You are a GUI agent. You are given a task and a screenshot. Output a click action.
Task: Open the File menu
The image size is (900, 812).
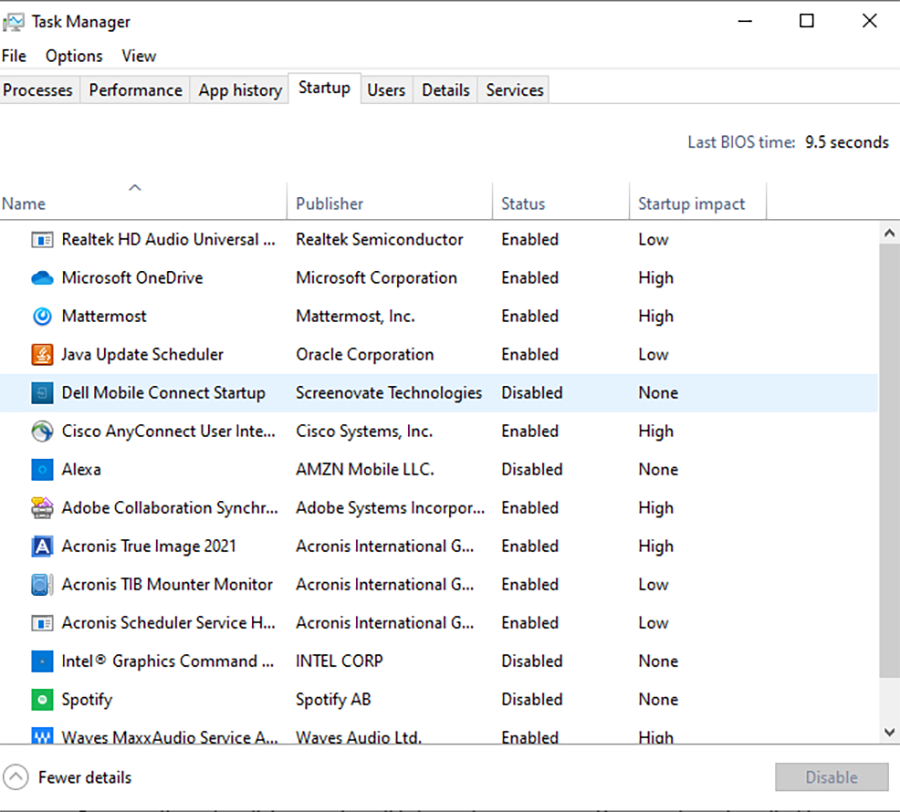(14, 56)
